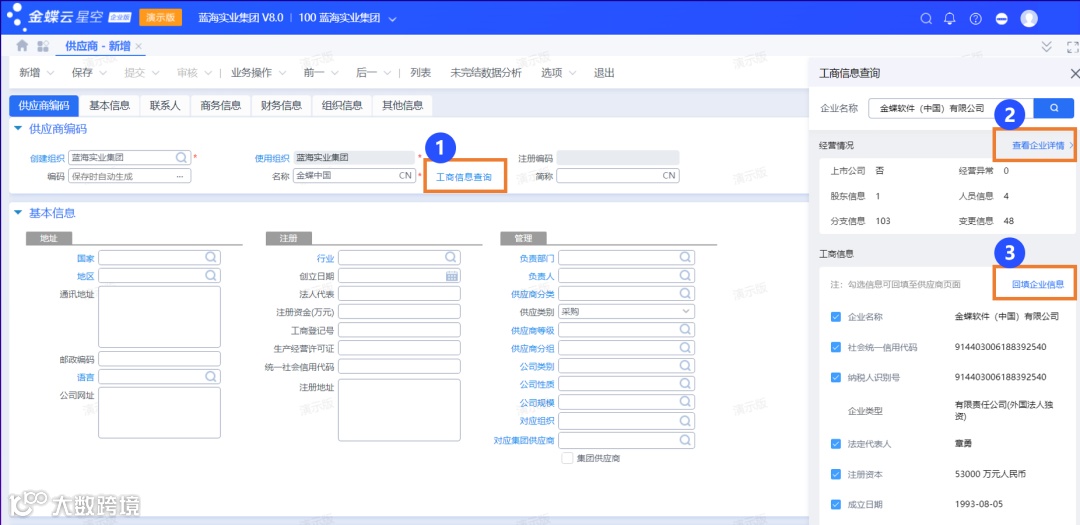Tick the 集团供应商 checkbox

tap(568, 457)
